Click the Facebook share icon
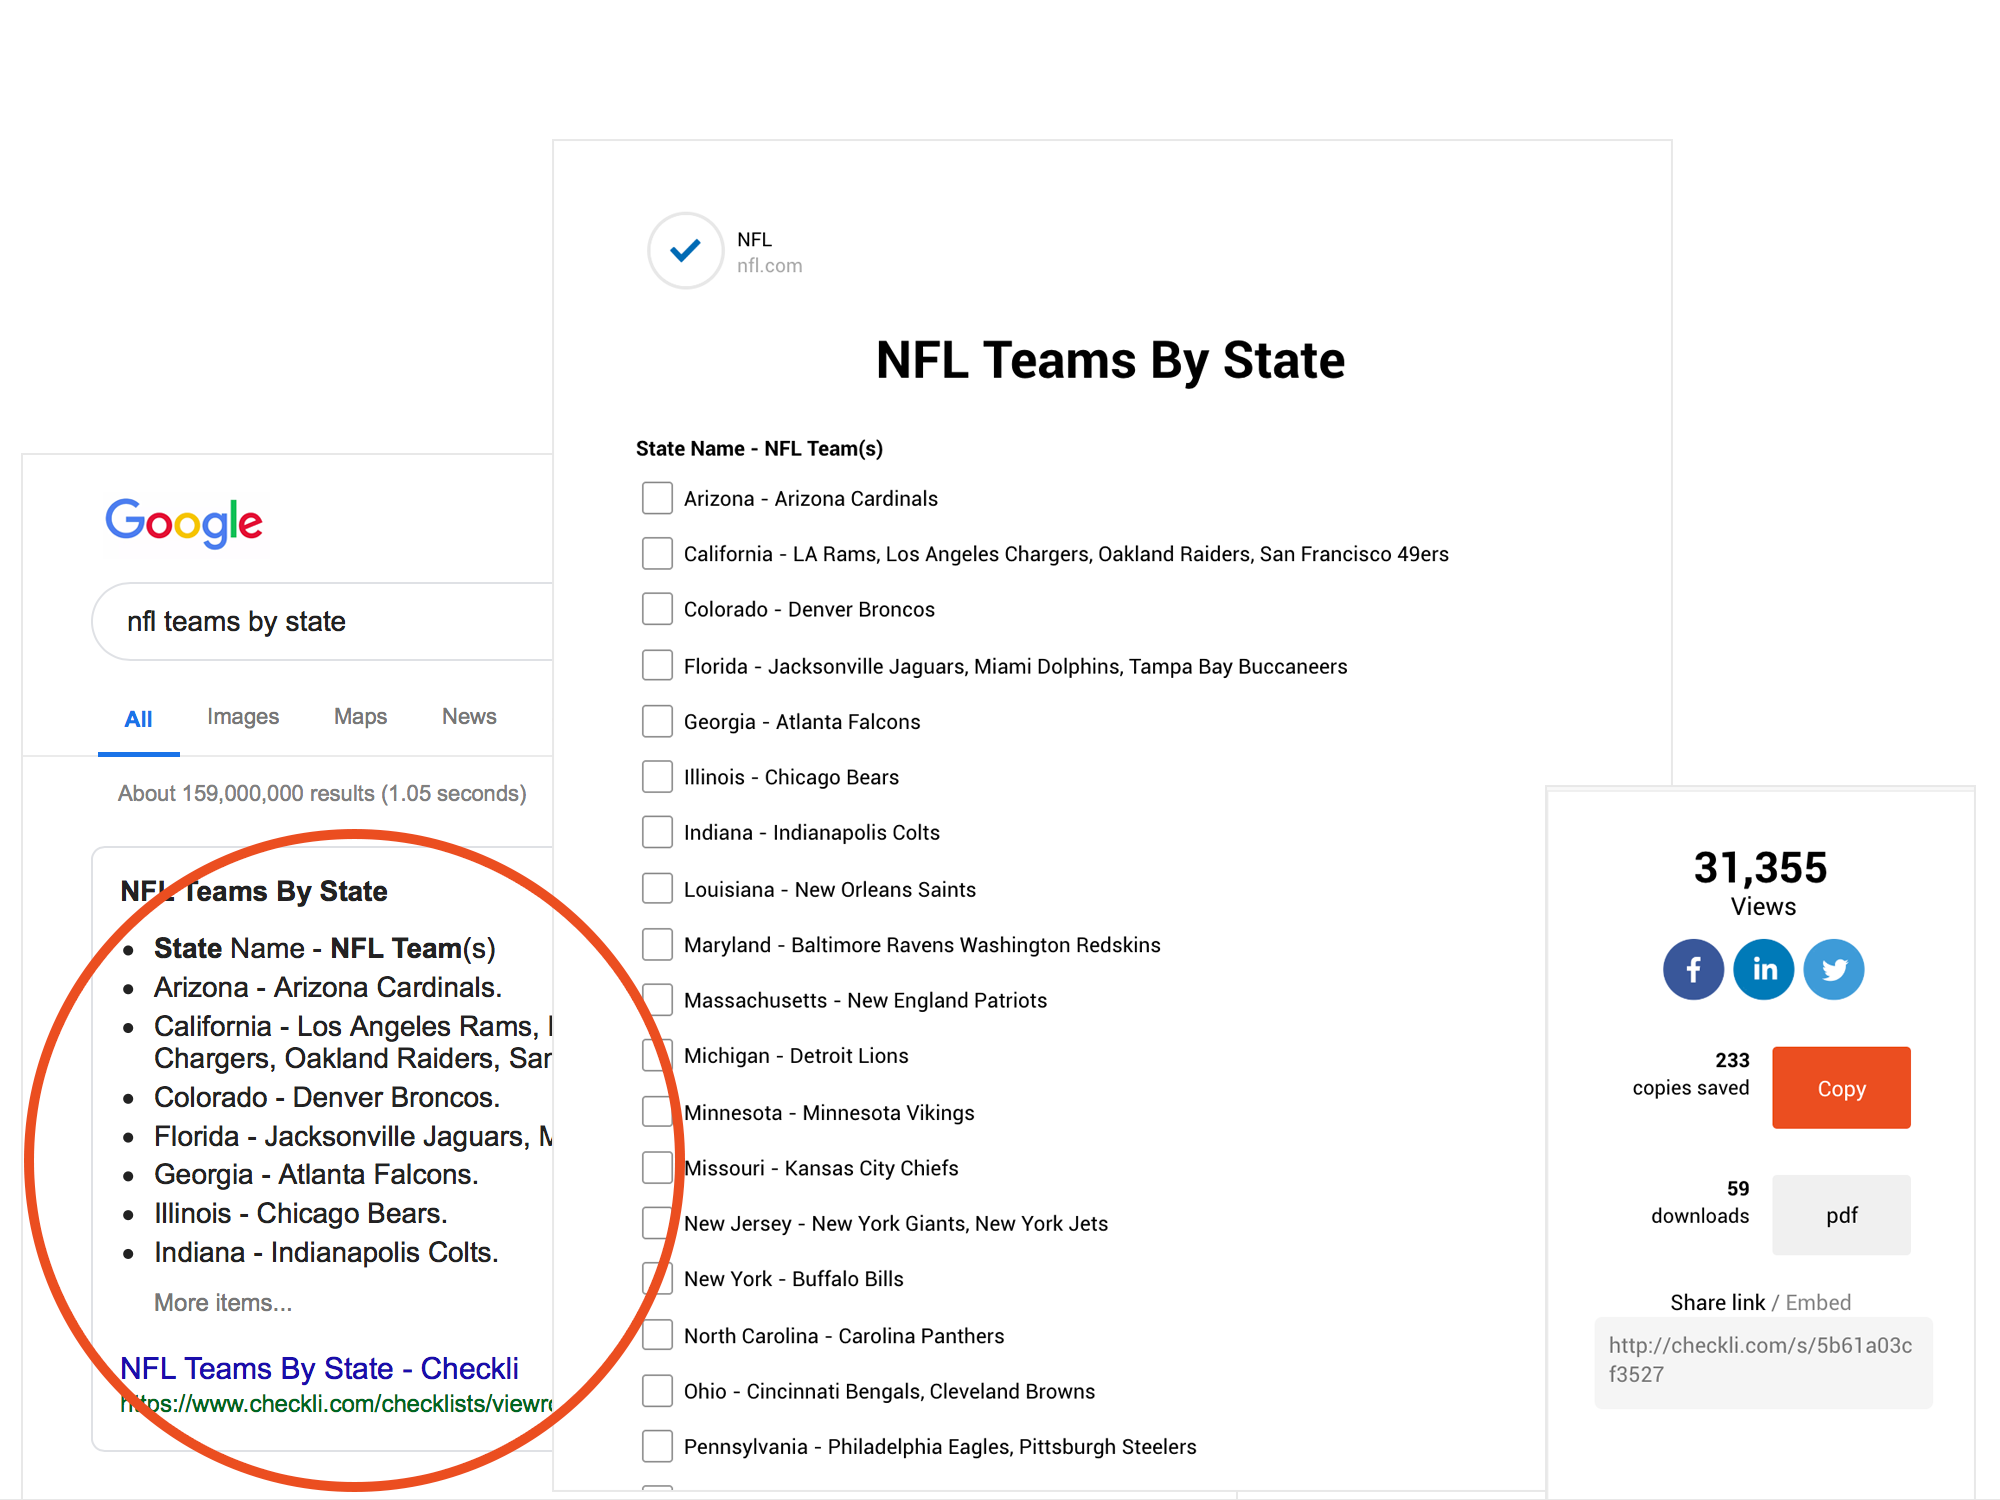This screenshot has height=1500, width=2000. [x=1693, y=969]
